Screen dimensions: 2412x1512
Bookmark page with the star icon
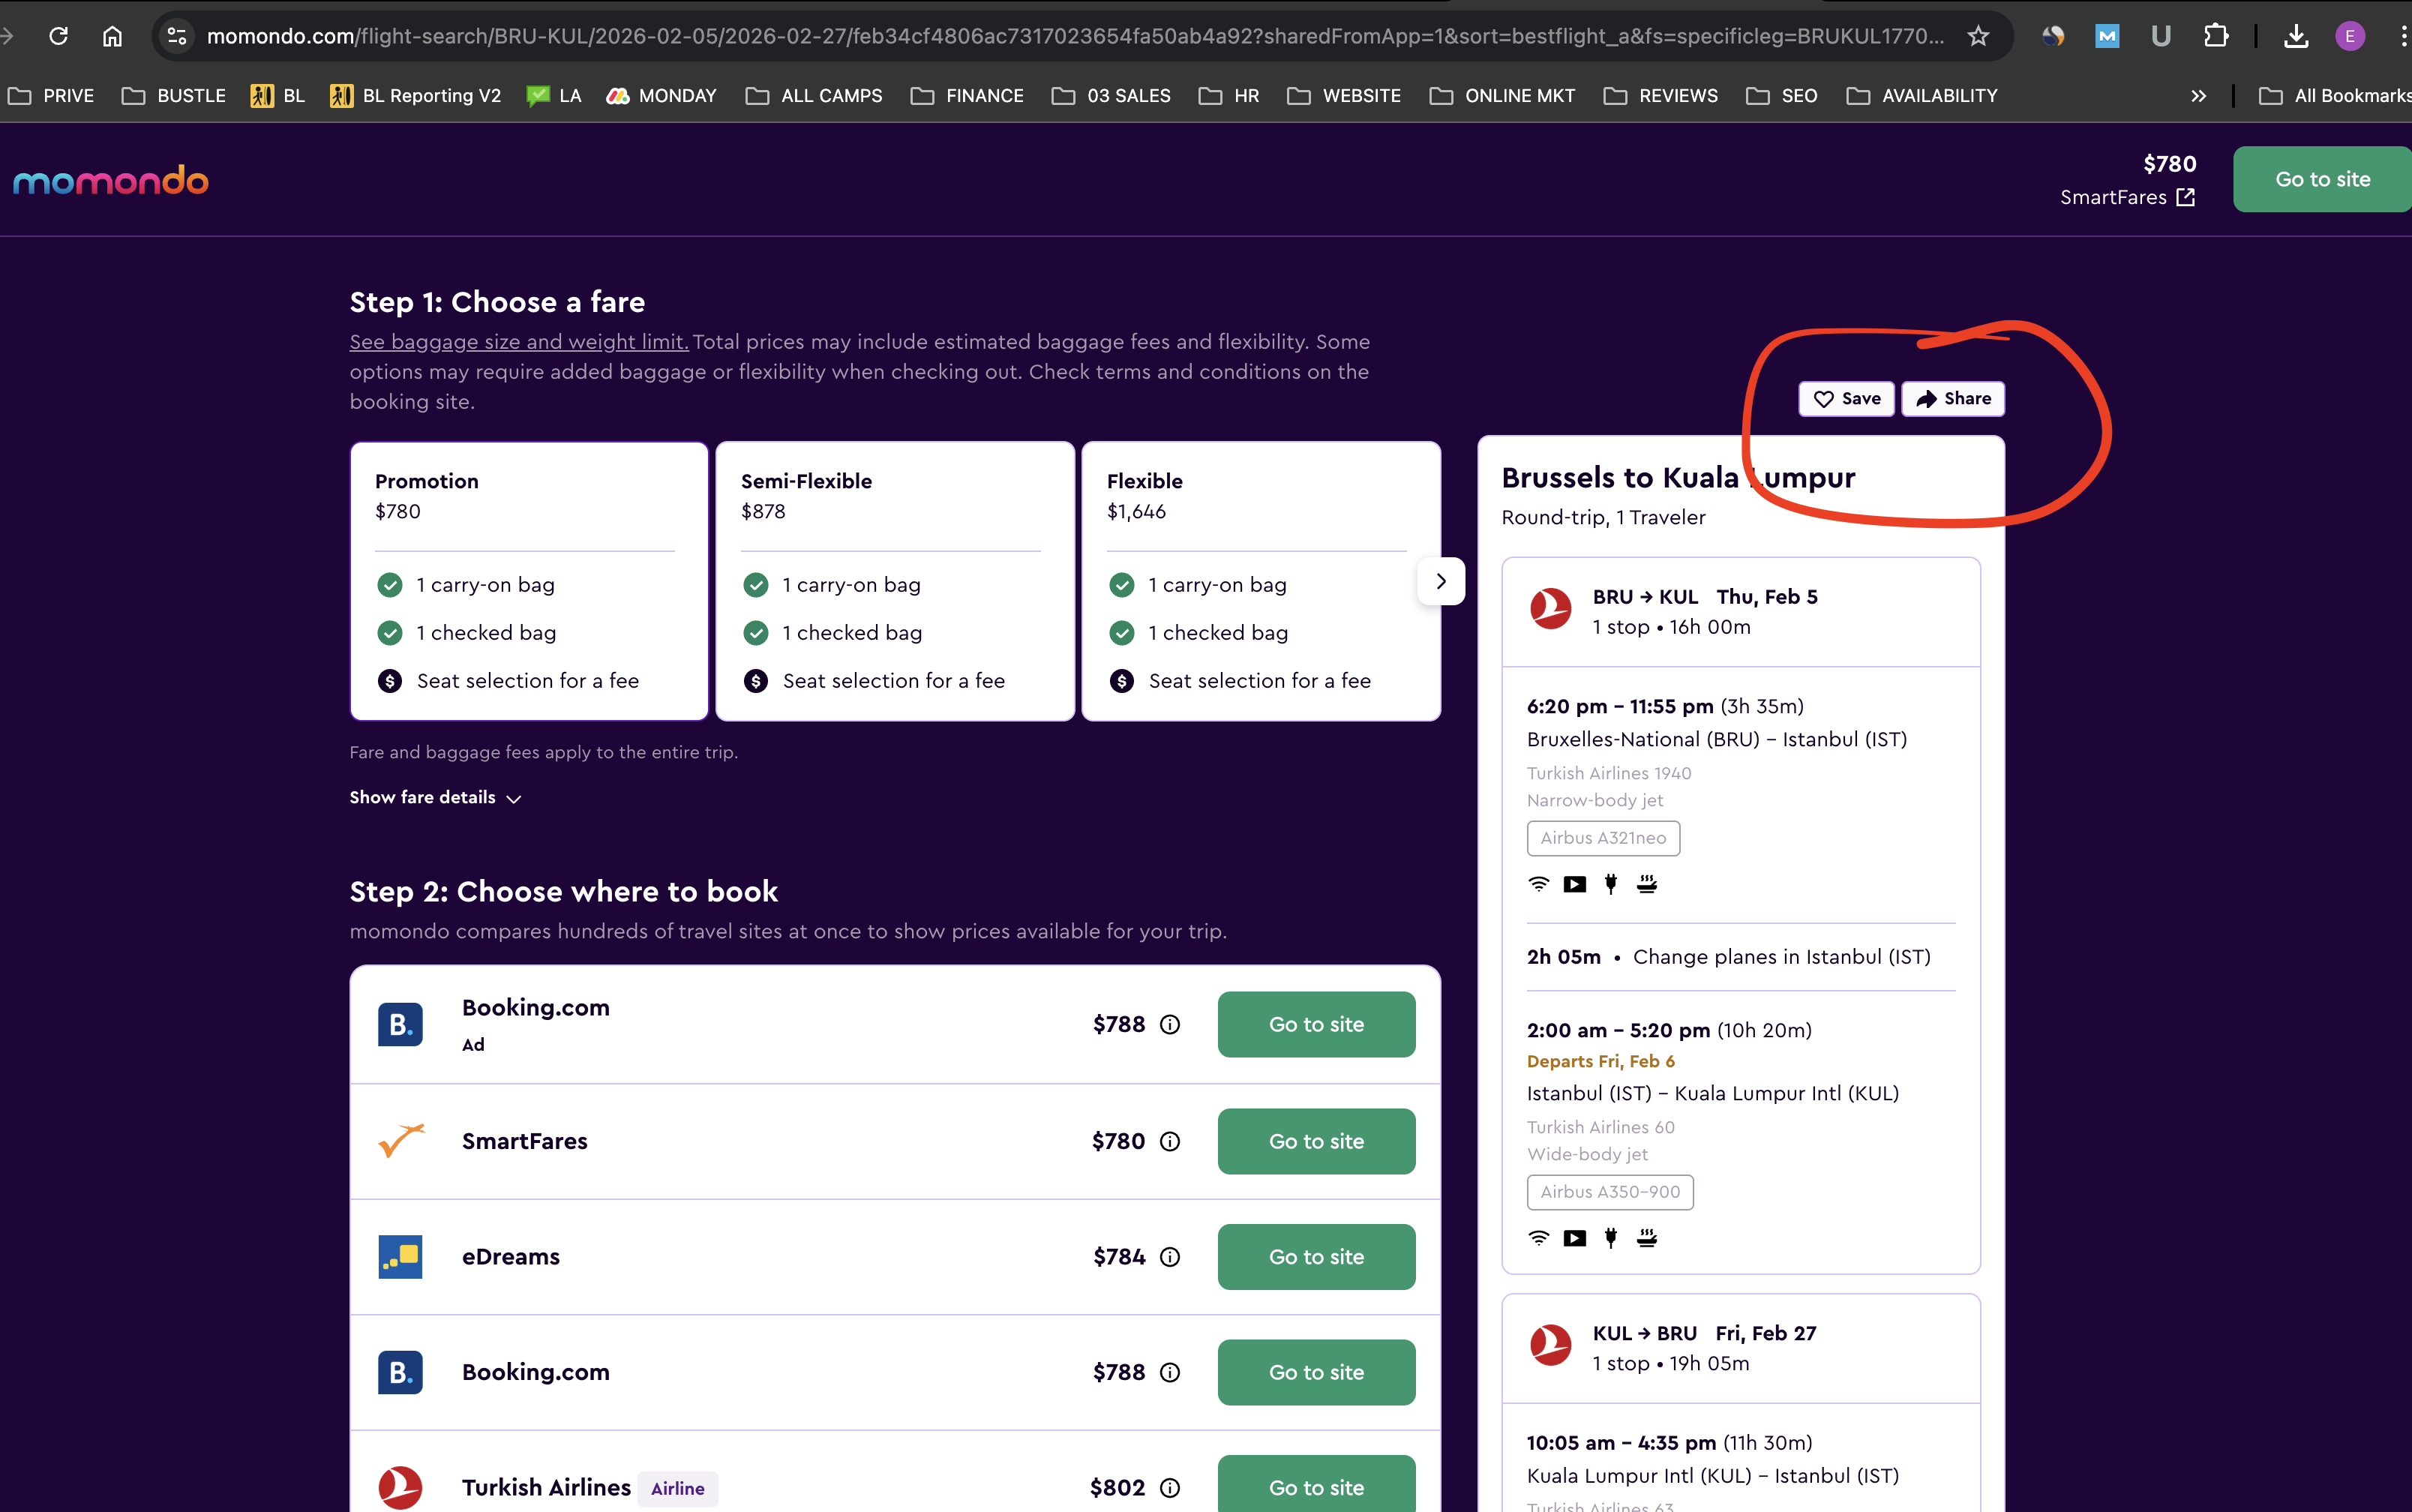click(x=1977, y=37)
